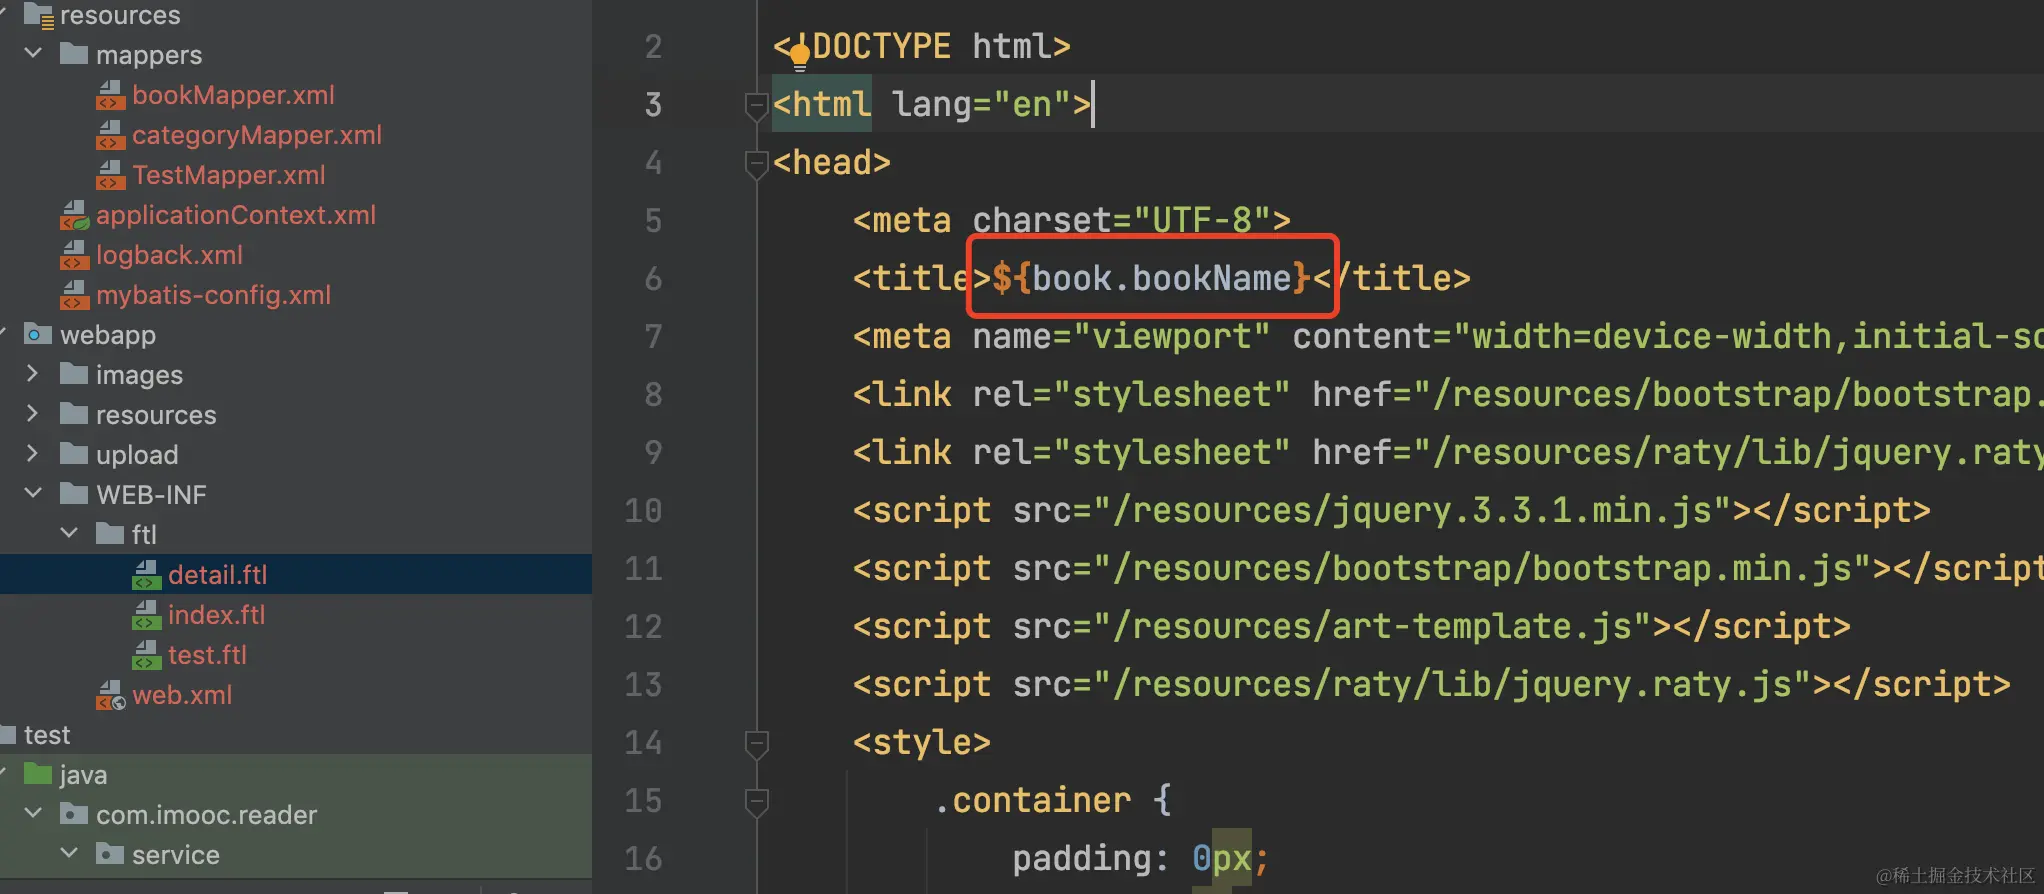Click the logback.xml file icon
The image size is (2044, 894).
click(x=74, y=255)
